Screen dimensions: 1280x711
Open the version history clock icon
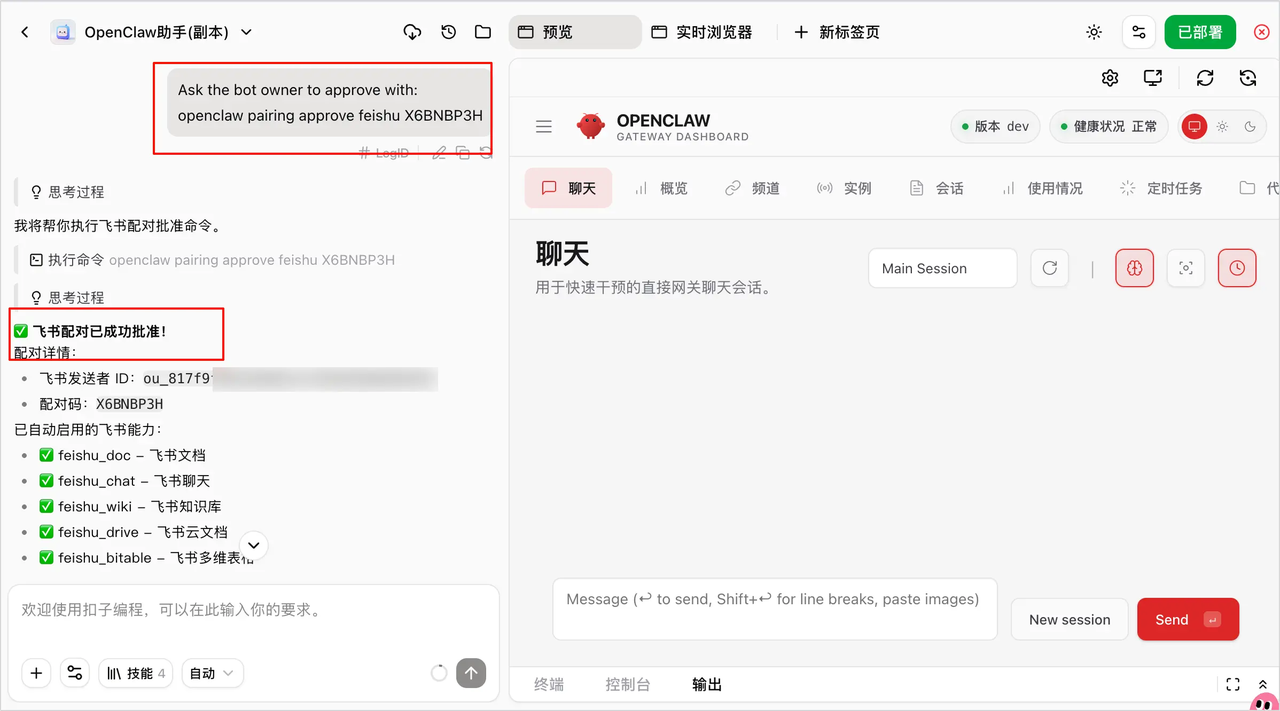[448, 32]
